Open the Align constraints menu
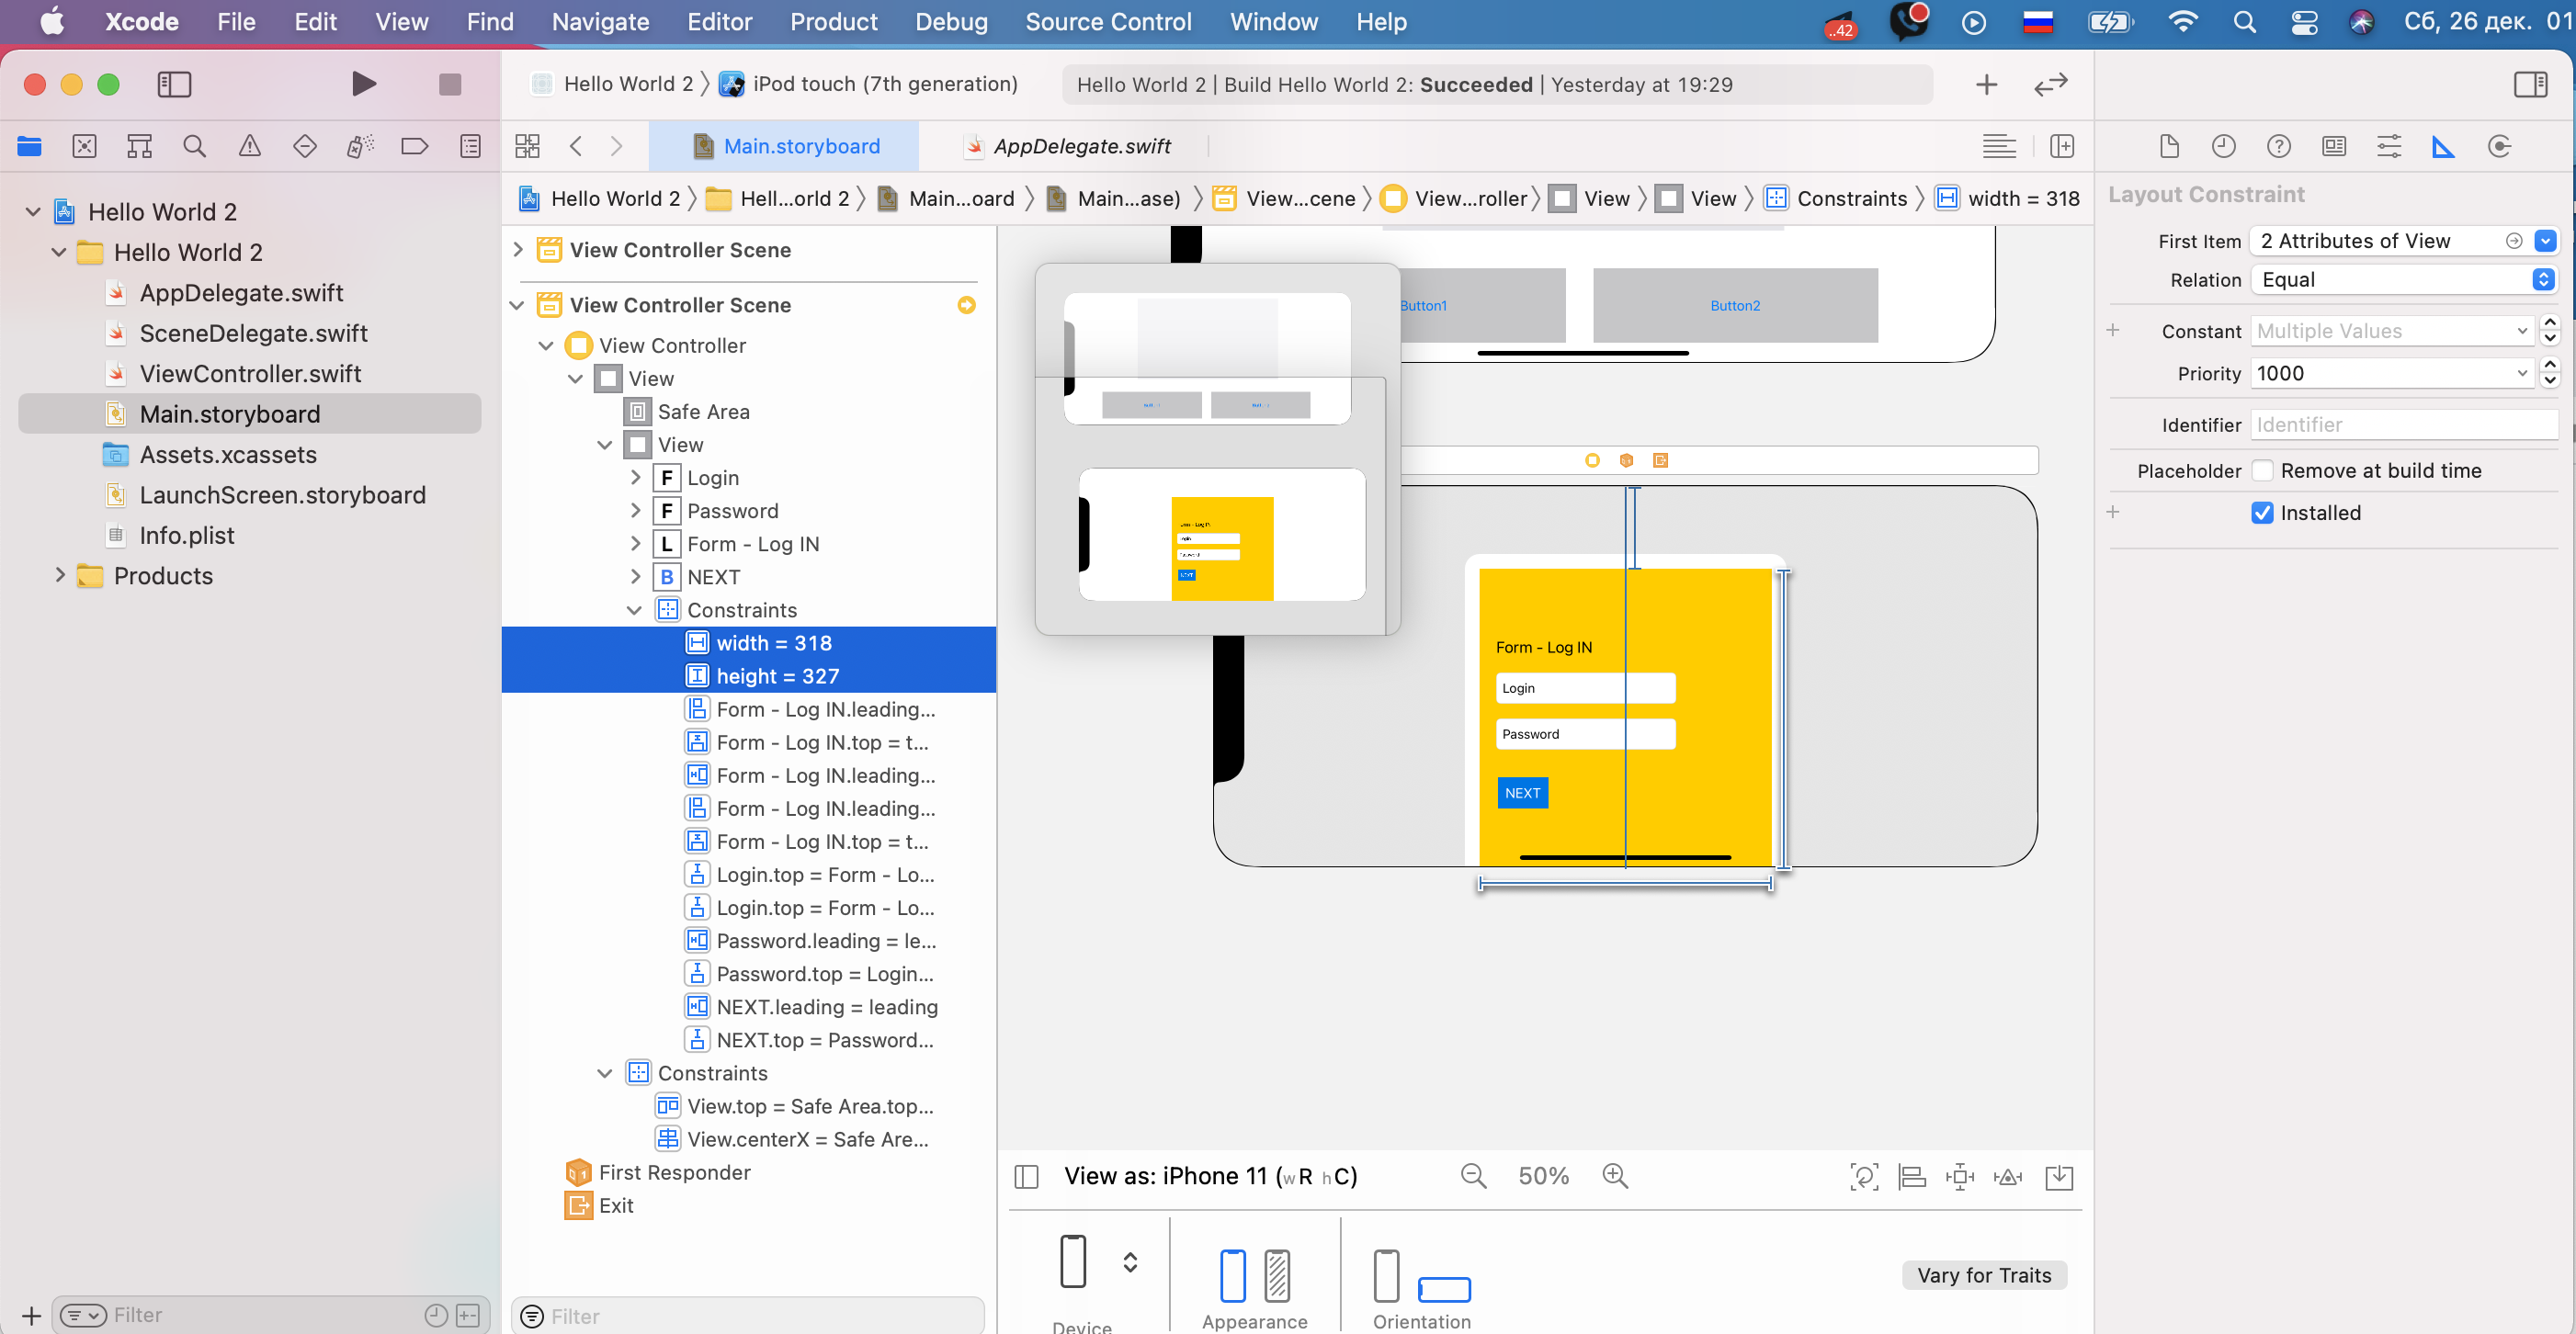This screenshot has height=1334, width=2576. [1912, 1177]
